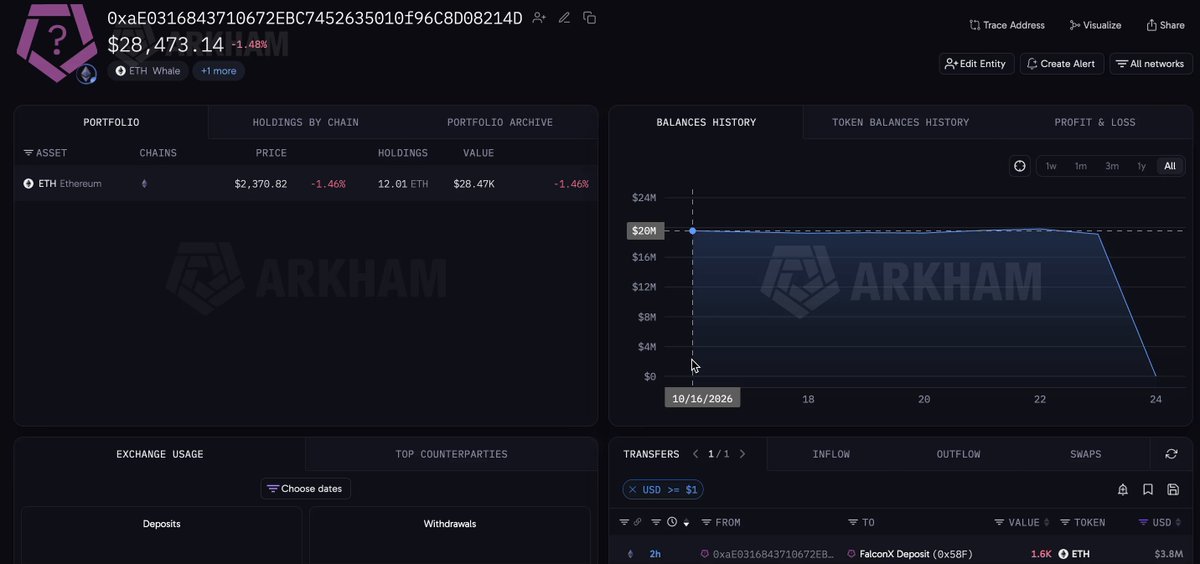The width and height of the screenshot is (1200, 564).
Task: Copy the wallet address with the copy icon
Action: (590, 18)
